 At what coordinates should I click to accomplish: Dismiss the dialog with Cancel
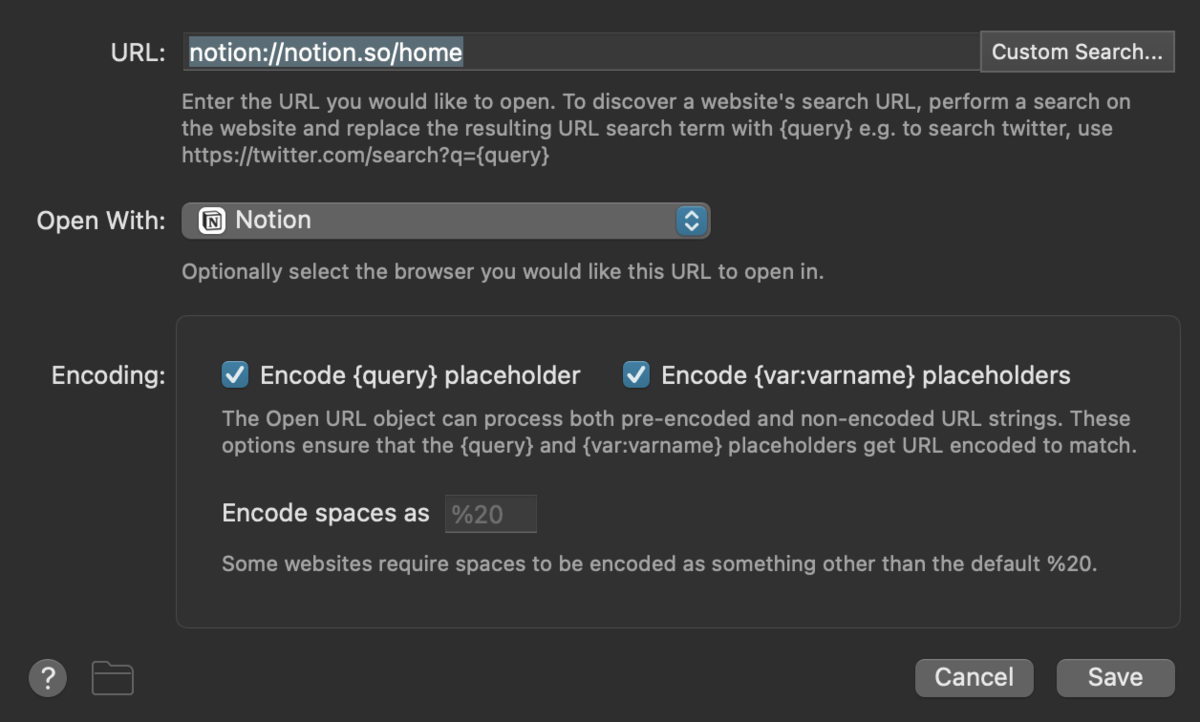[x=974, y=677]
